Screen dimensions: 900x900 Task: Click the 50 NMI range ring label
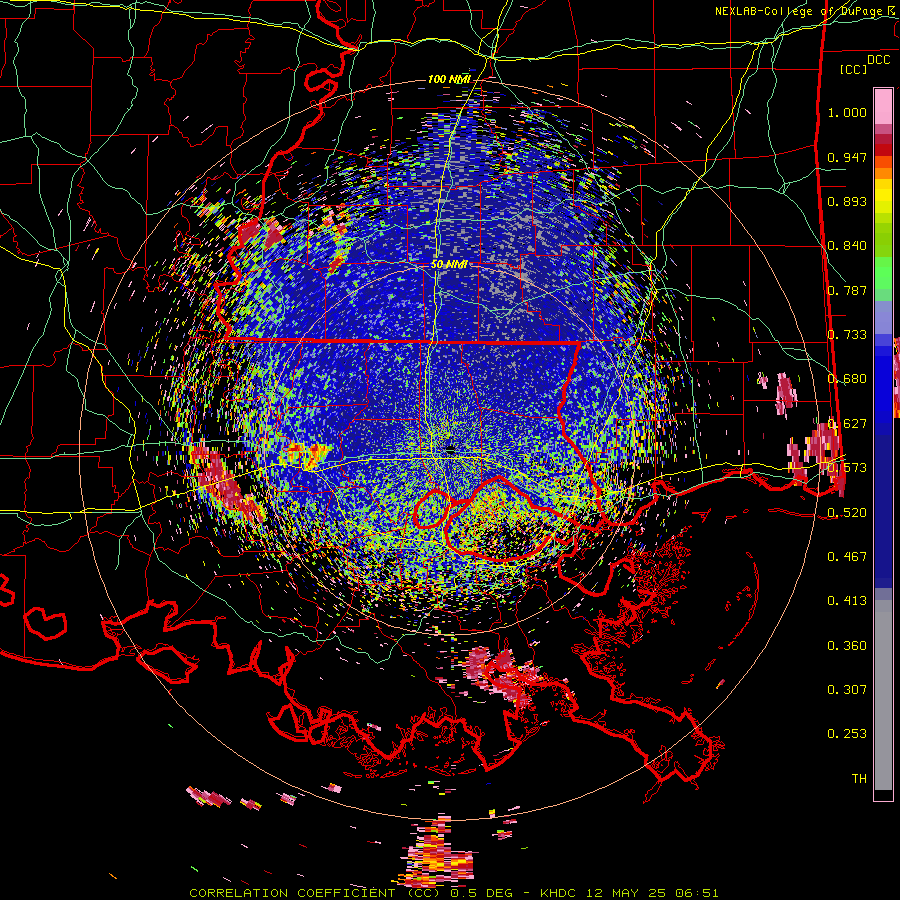coord(449,264)
